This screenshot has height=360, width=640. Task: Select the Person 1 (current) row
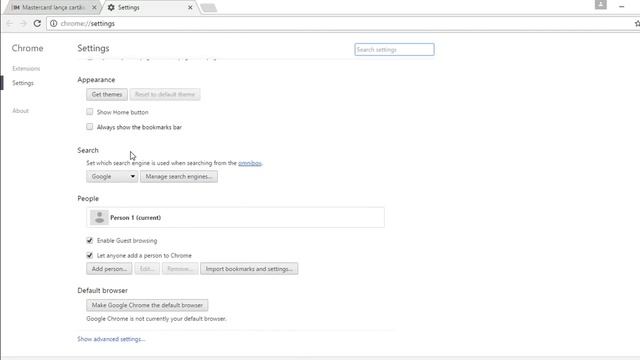point(236,218)
